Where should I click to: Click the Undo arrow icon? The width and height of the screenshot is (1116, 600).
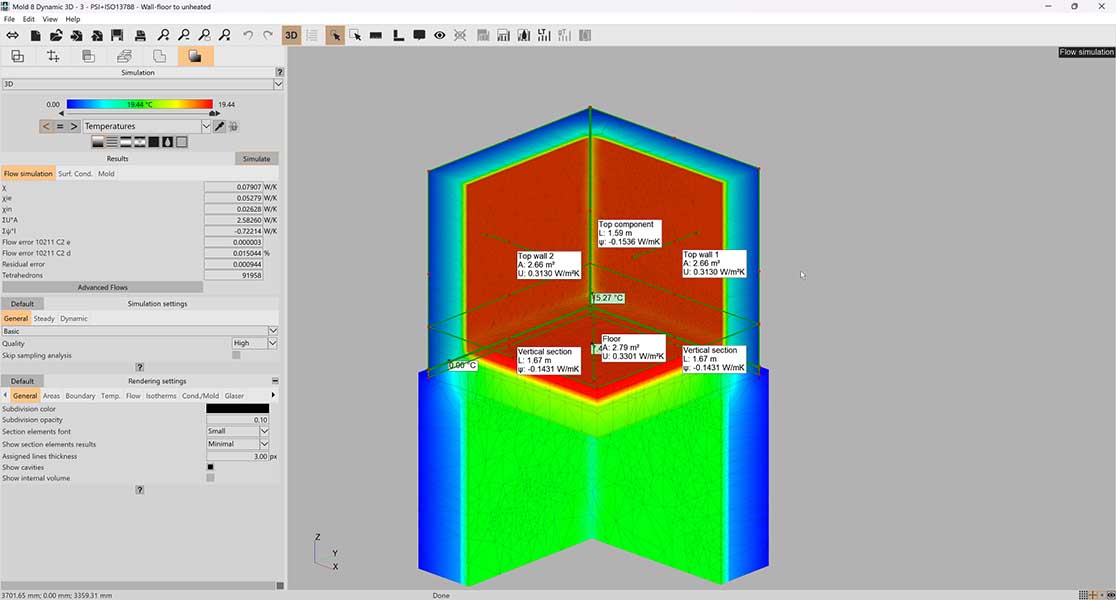248,35
